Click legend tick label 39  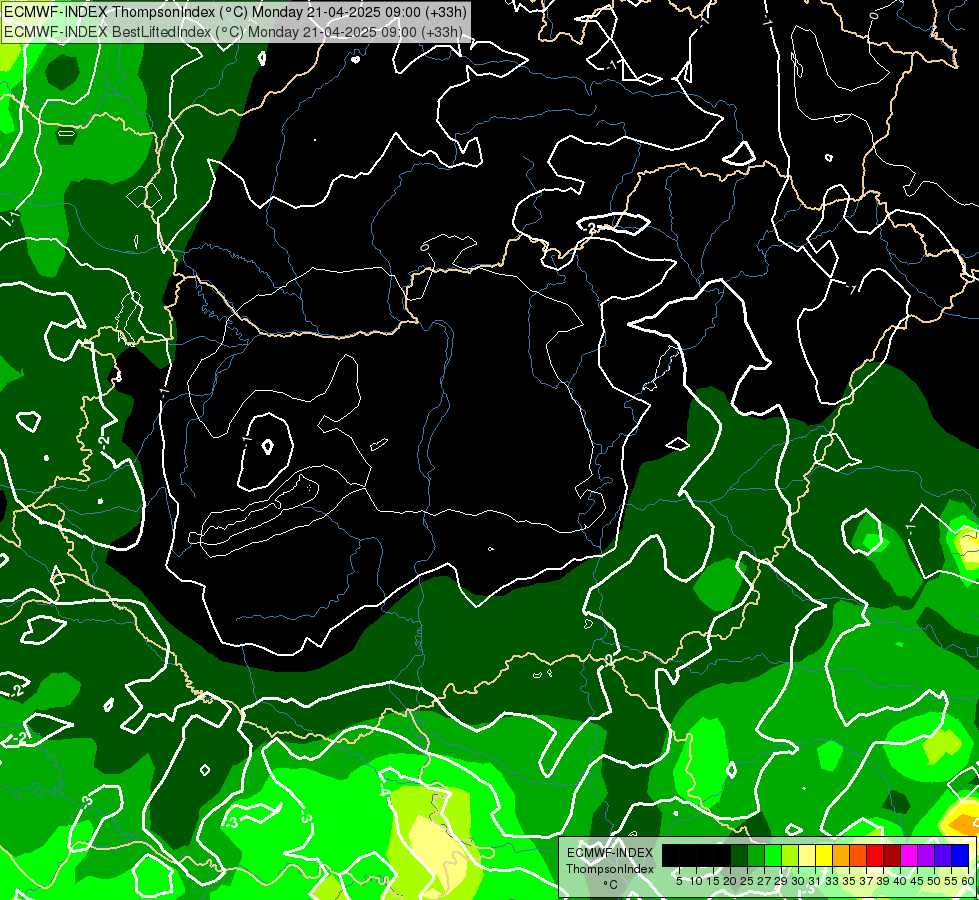coord(883,881)
